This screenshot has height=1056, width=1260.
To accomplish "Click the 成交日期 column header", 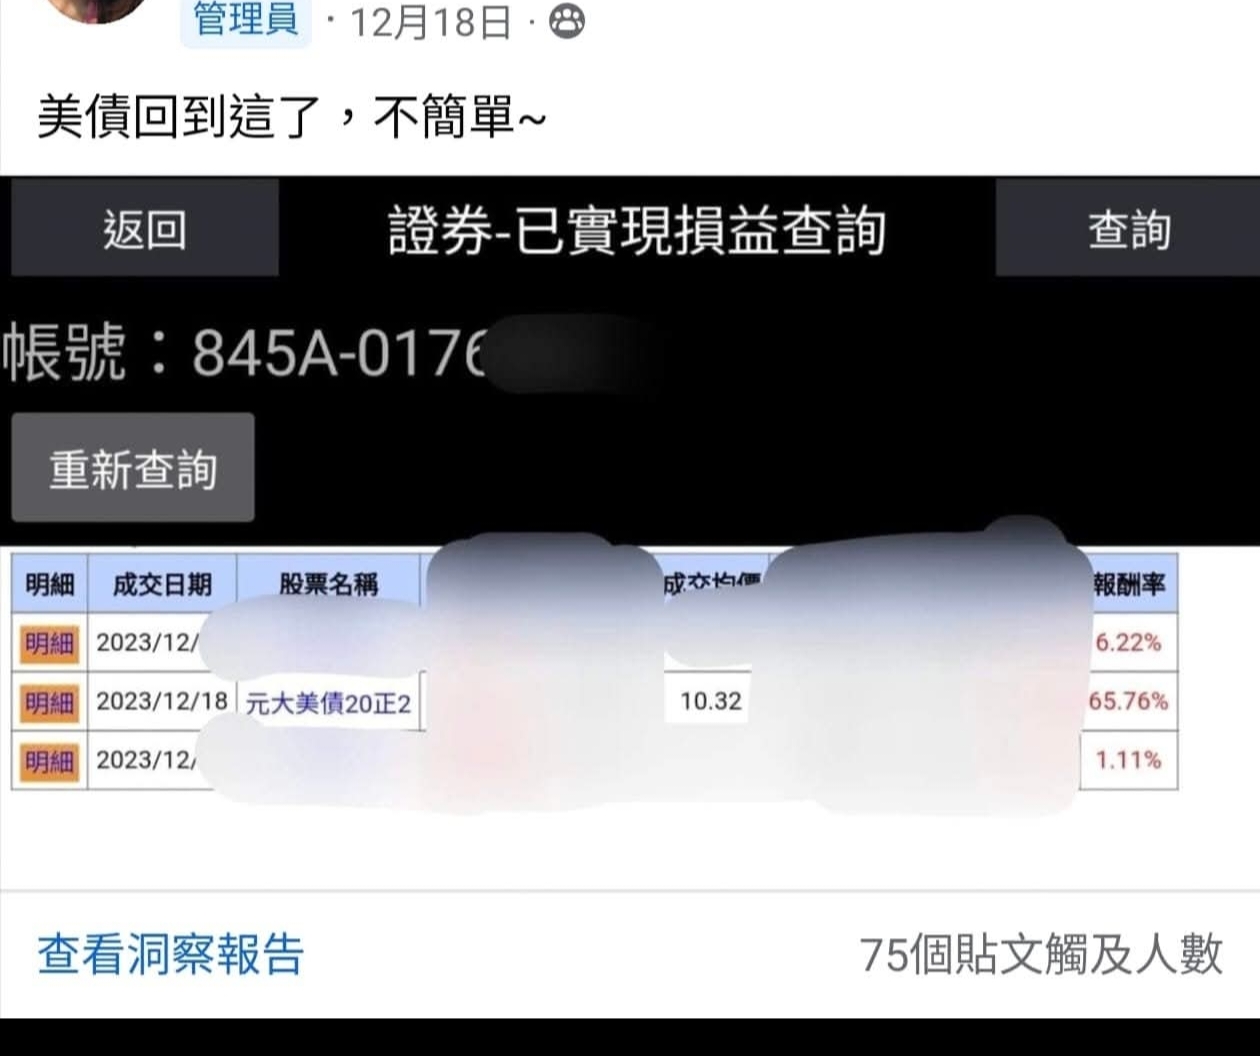I will (x=162, y=584).
